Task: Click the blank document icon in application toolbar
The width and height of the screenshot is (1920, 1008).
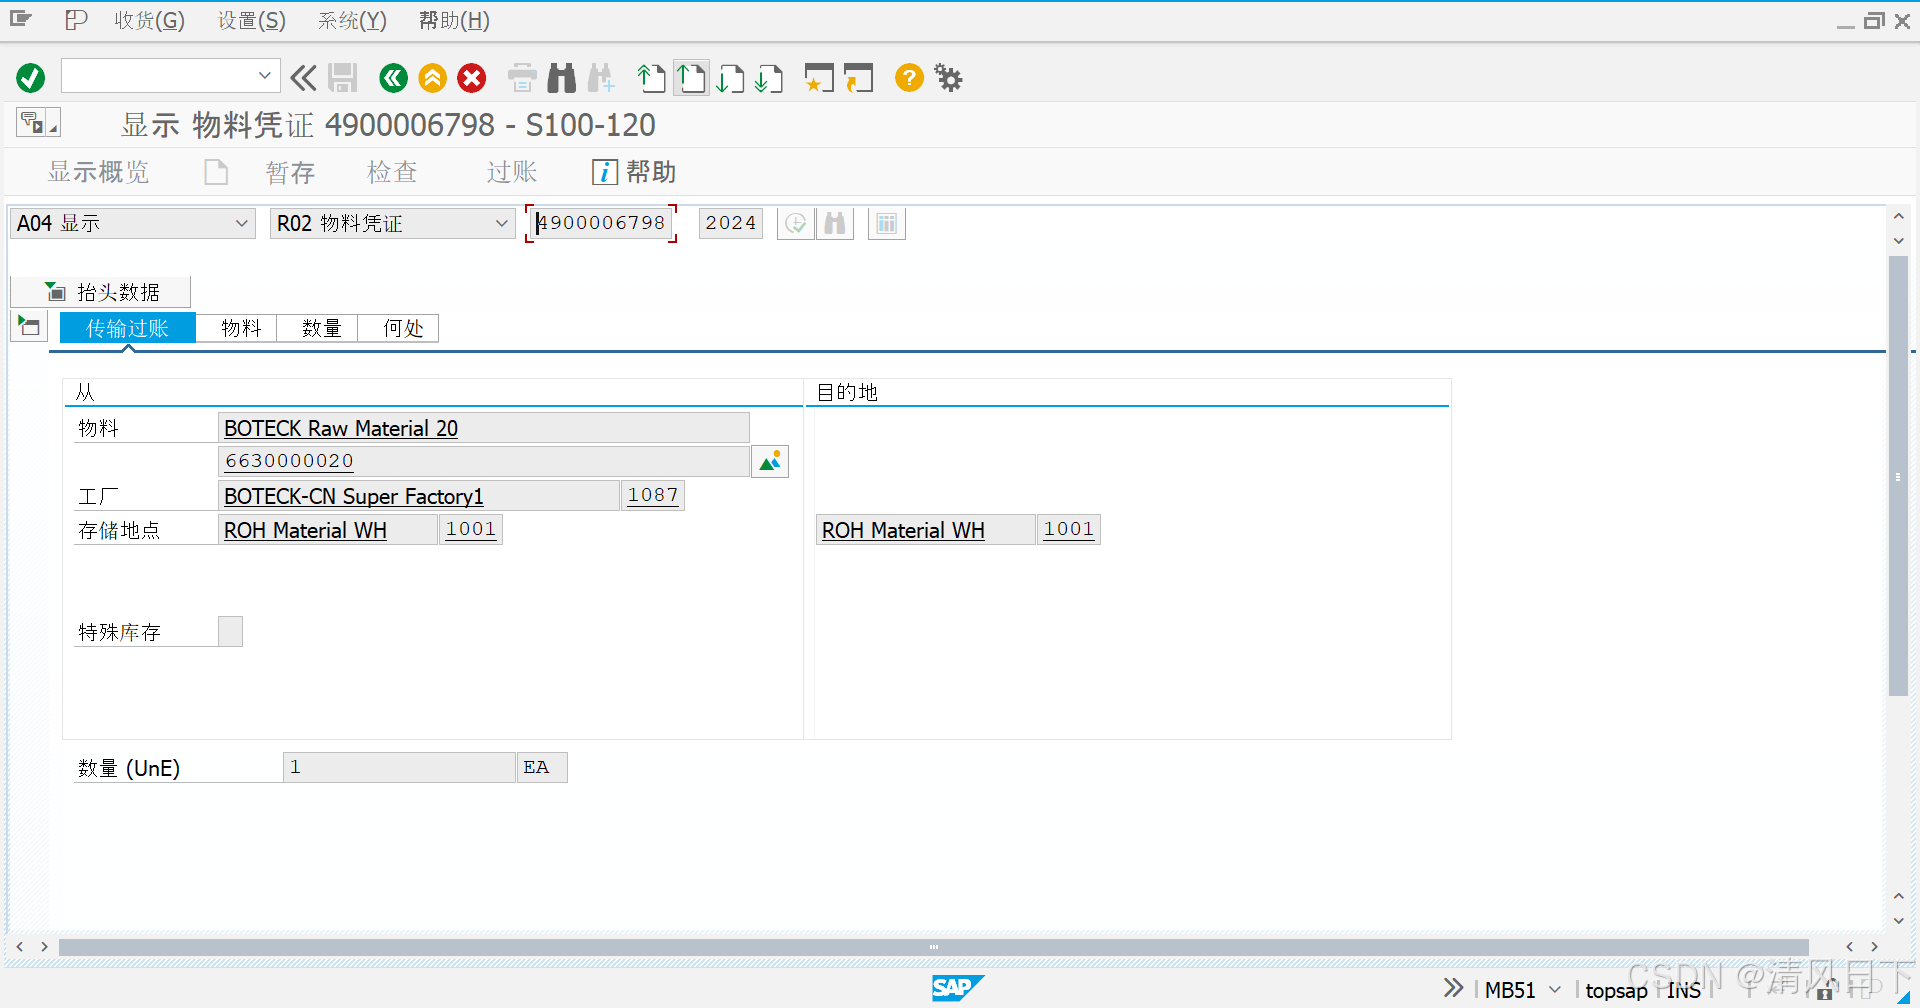Action: click(x=216, y=172)
